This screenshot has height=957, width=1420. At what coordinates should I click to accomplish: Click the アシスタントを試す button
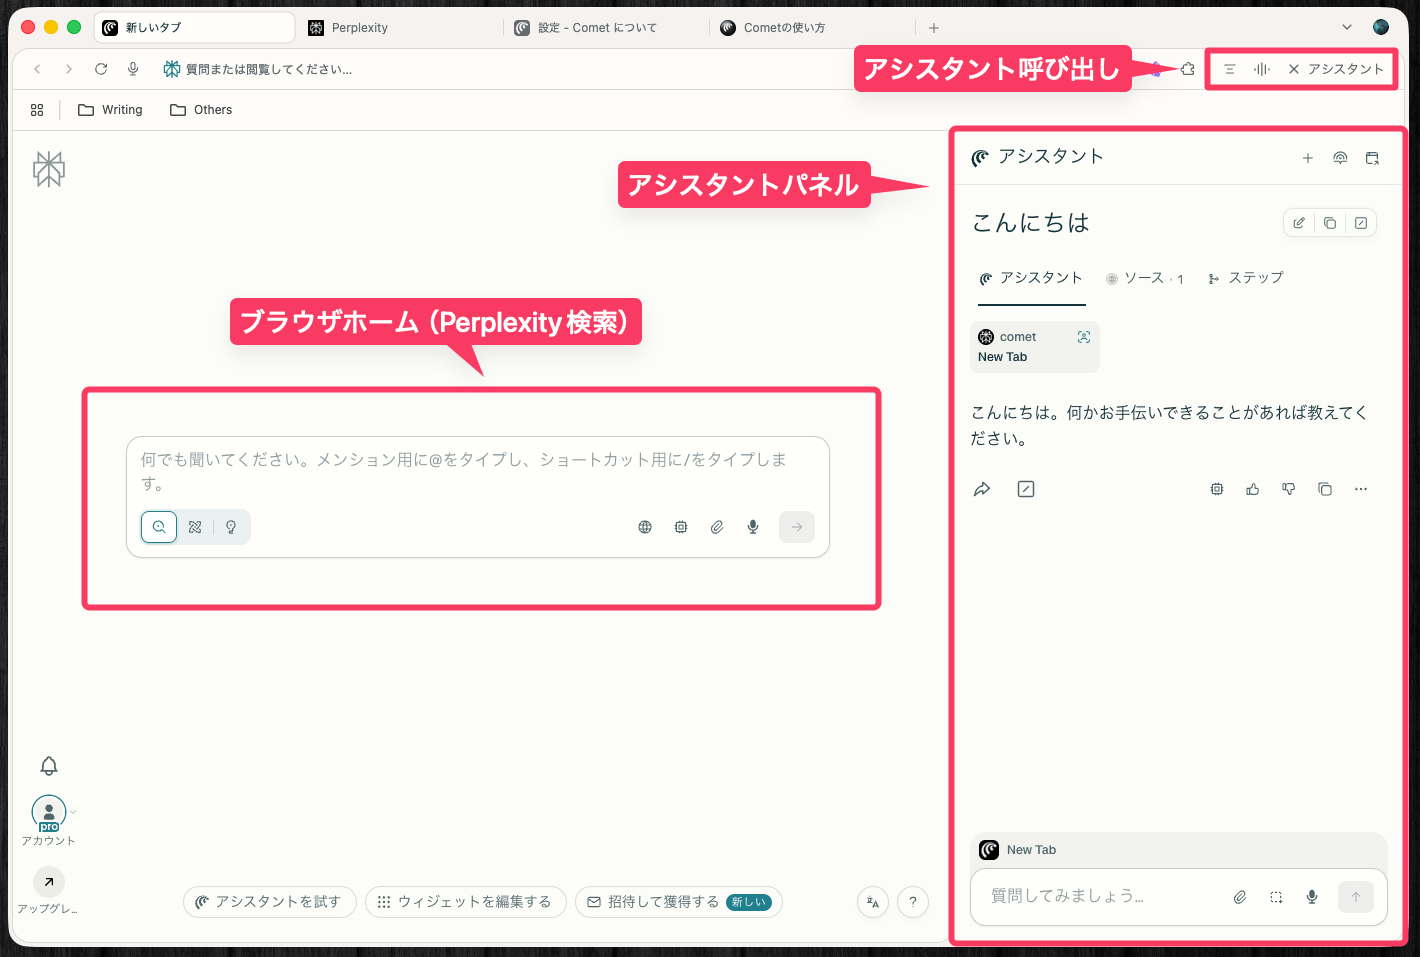coord(269,902)
